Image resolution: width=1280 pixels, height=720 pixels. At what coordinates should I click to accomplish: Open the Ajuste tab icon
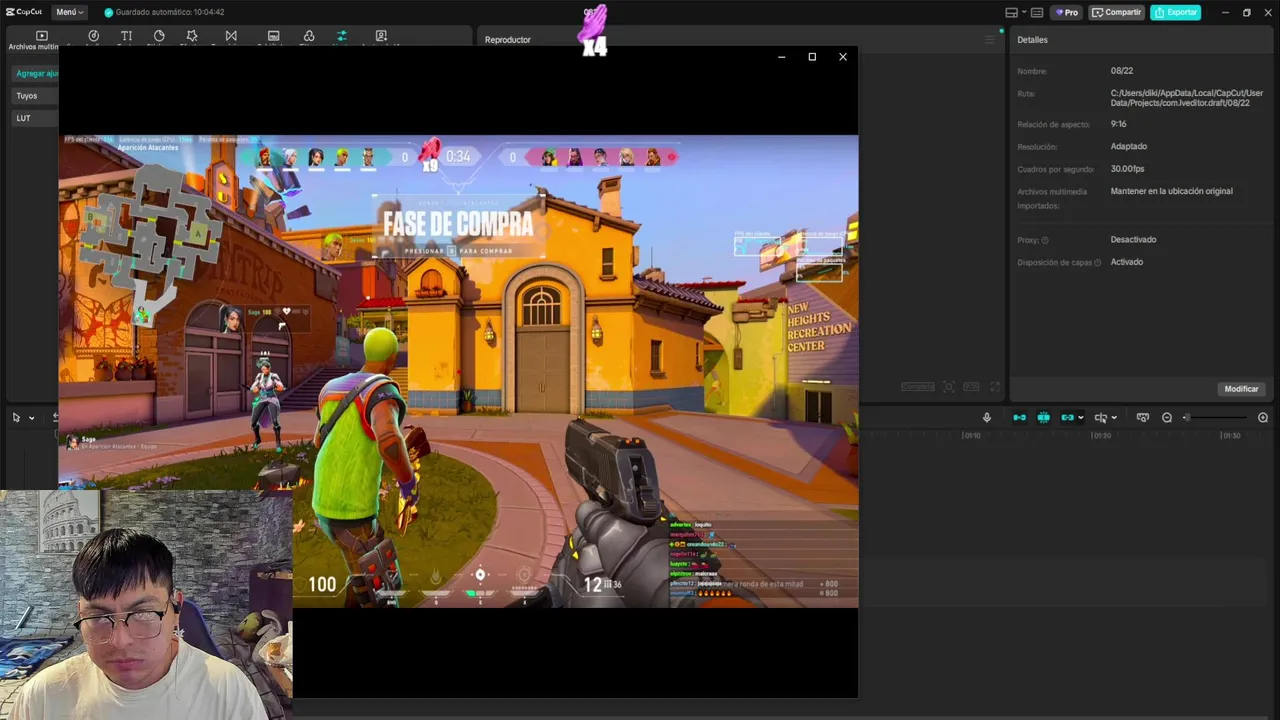(342, 36)
